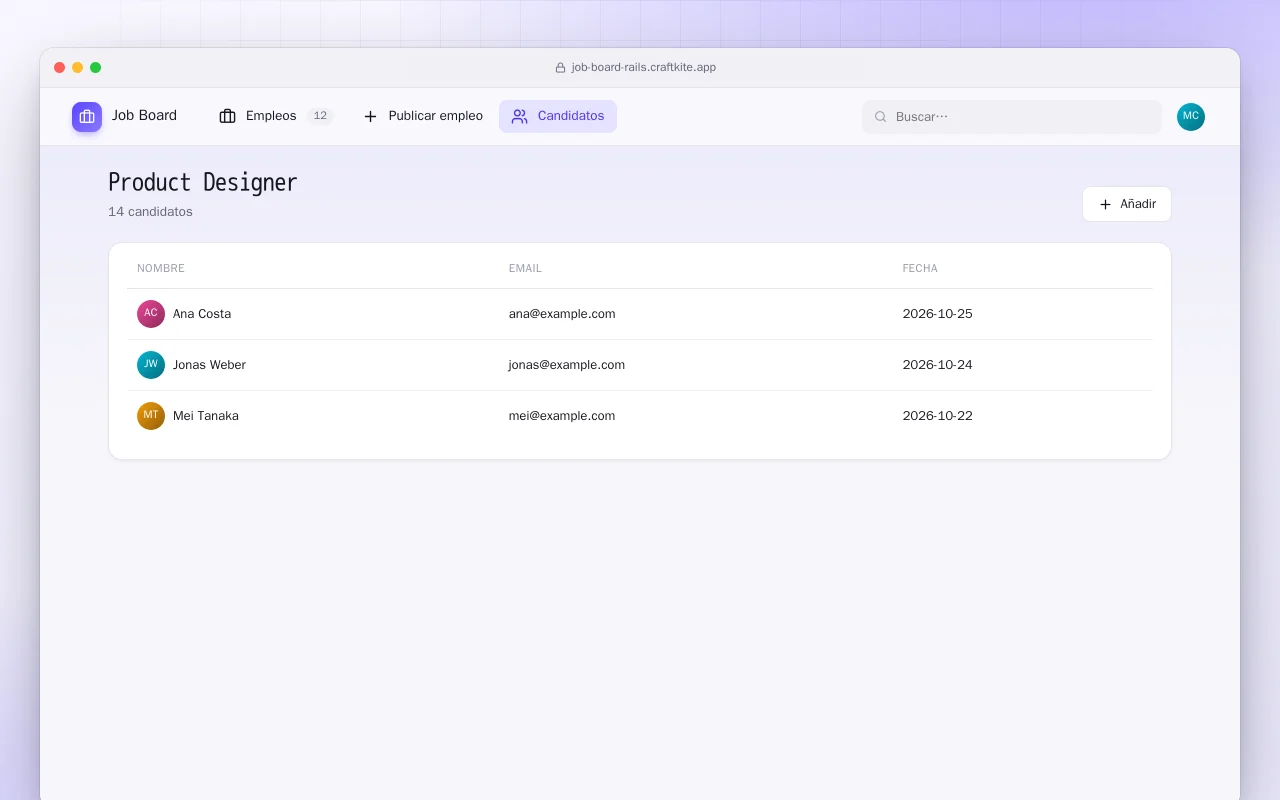
Task: Focus the Buscar search field
Action: (1012, 117)
